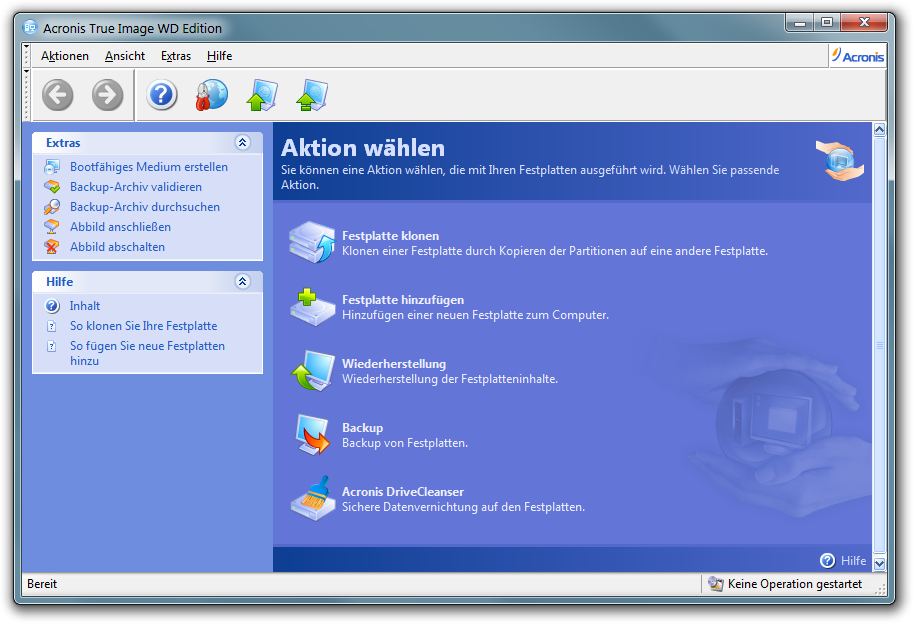The height and width of the screenshot is (624, 914).
Task: Select Bootfähiges Medium erstellen link
Action: (149, 167)
